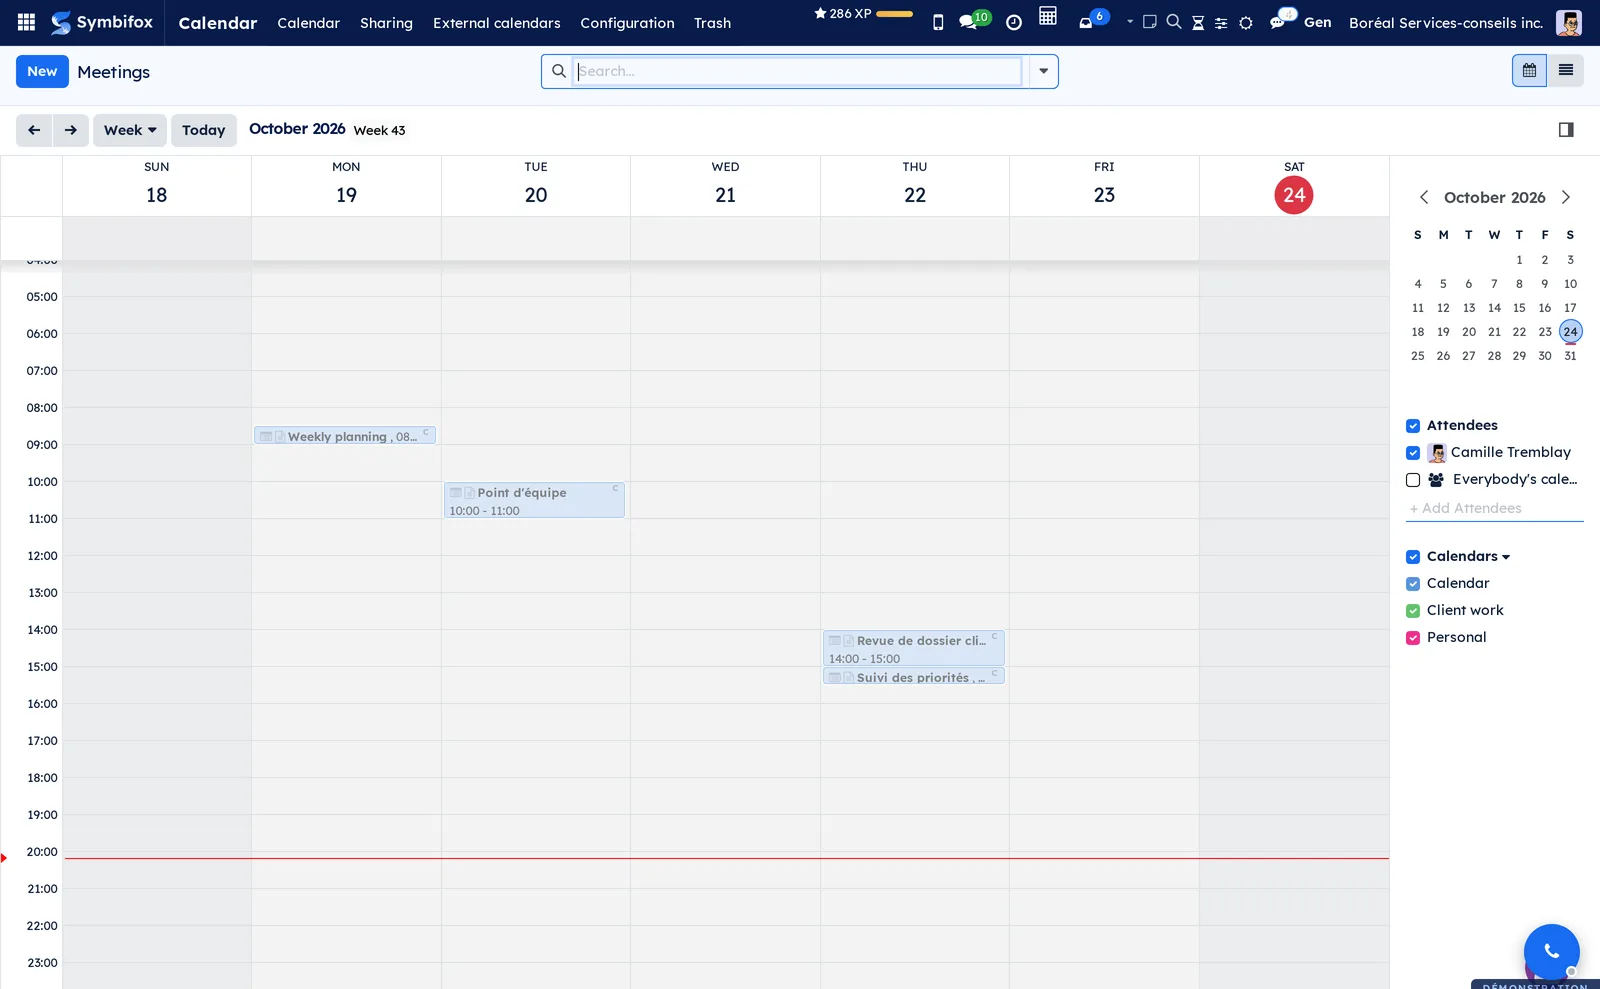The image size is (1600, 989).
Task: Go to next month in mini calendar
Action: pos(1566,198)
